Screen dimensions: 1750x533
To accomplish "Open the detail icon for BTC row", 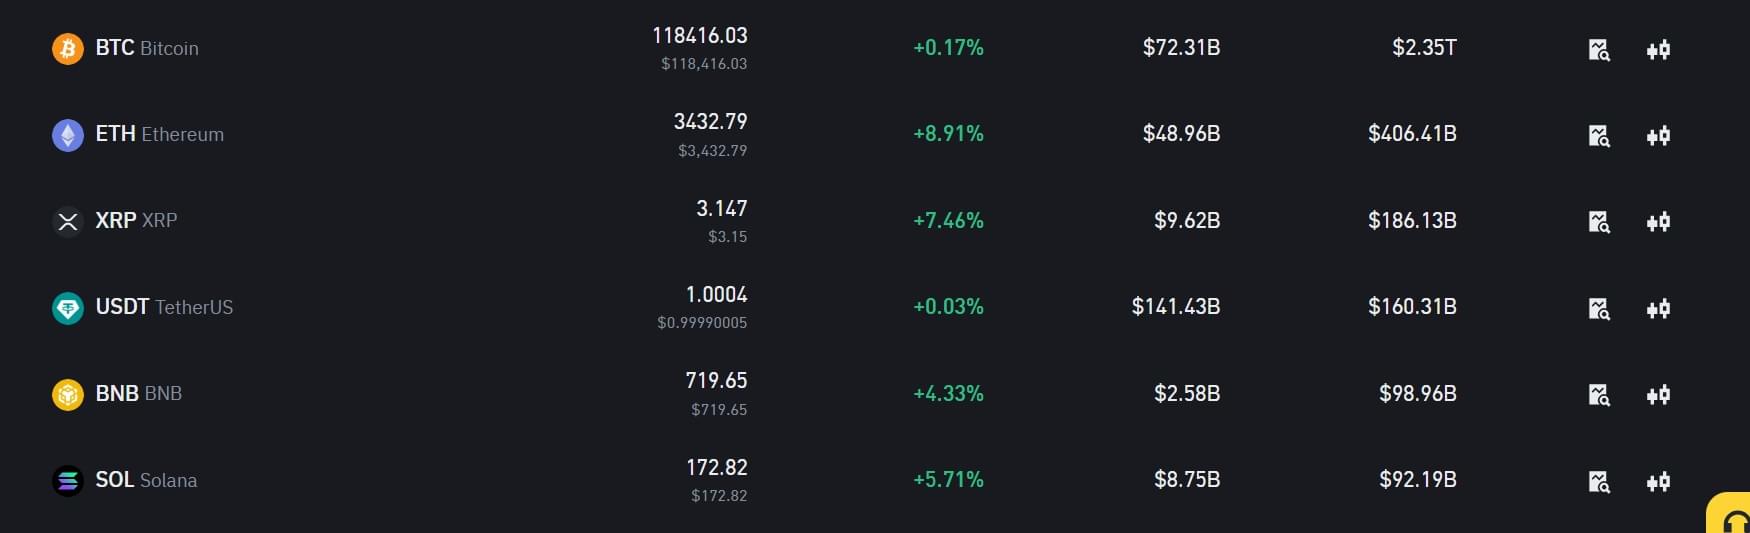I will (x=1599, y=49).
